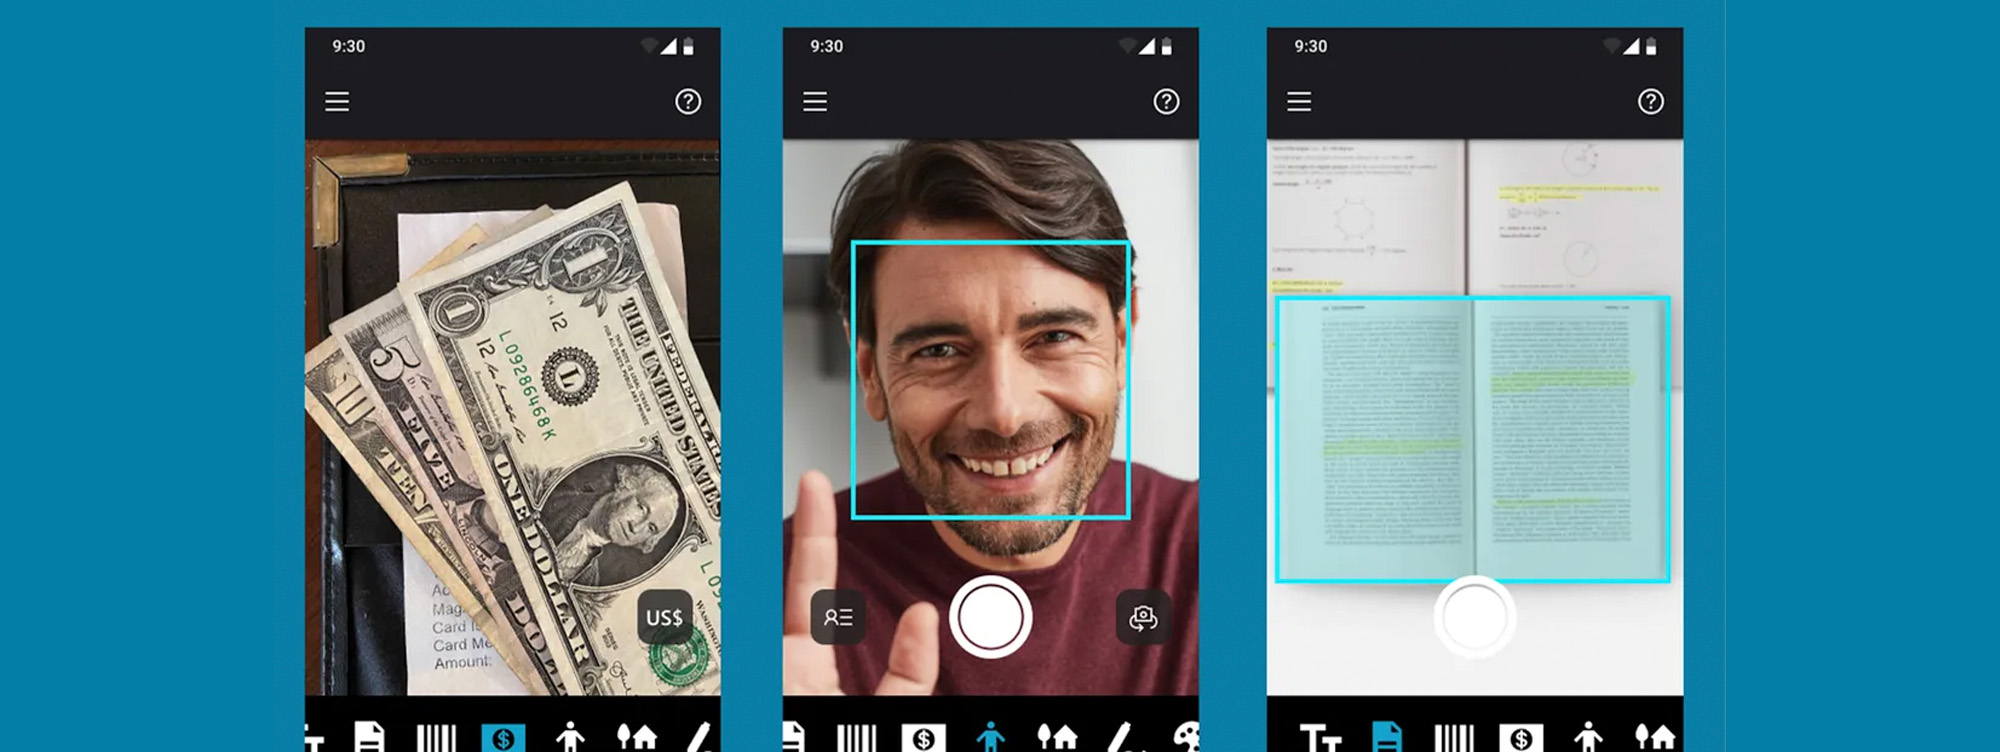Image resolution: width=2000 pixels, height=752 pixels.
Task: Select the highlighted currency mode in left phone
Action: 503,738
